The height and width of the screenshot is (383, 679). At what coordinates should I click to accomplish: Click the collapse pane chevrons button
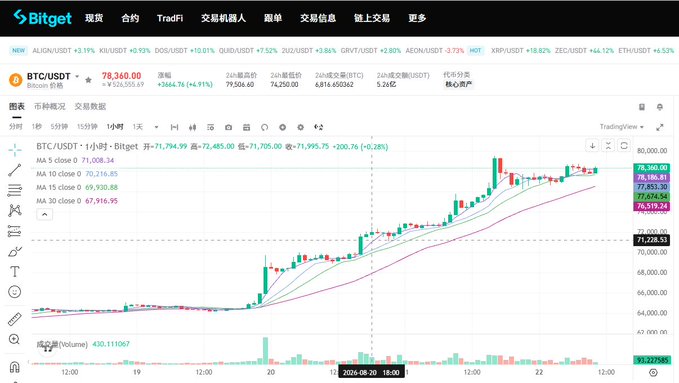pos(608,146)
